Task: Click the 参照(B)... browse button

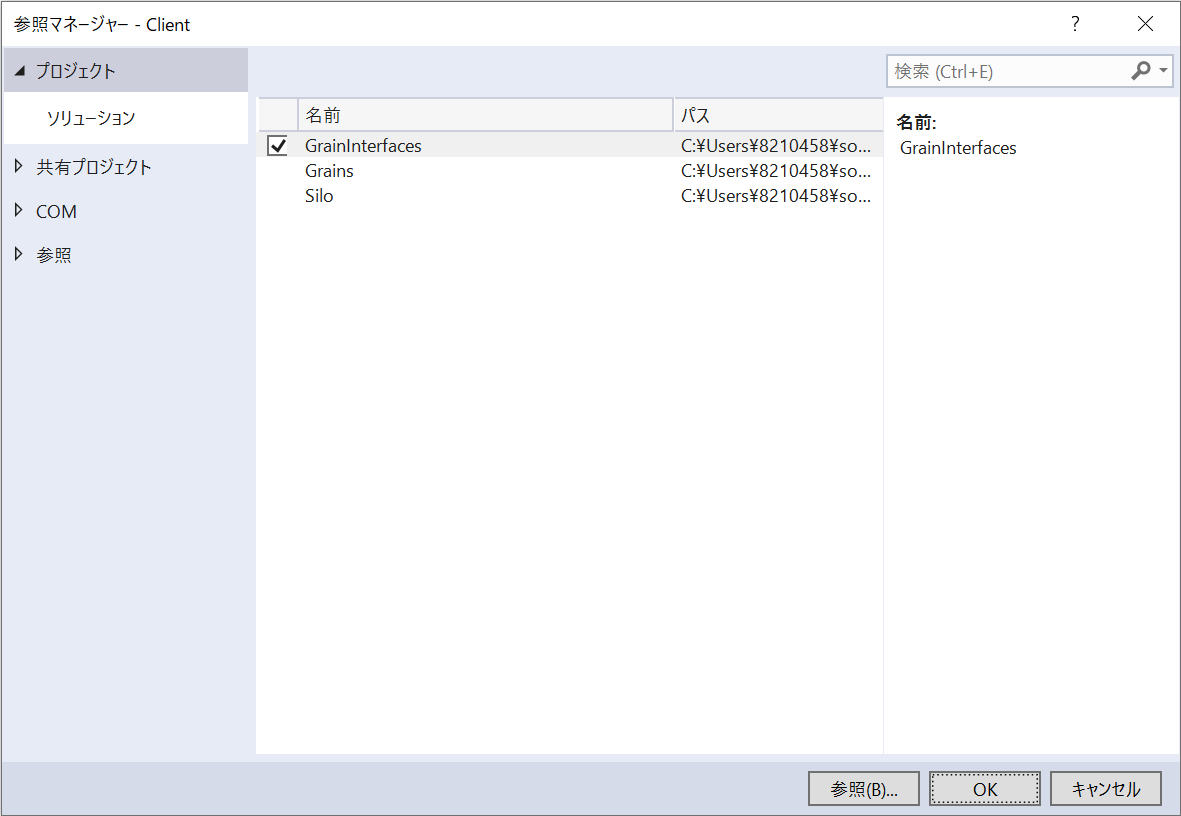Action: pos(864,789)
